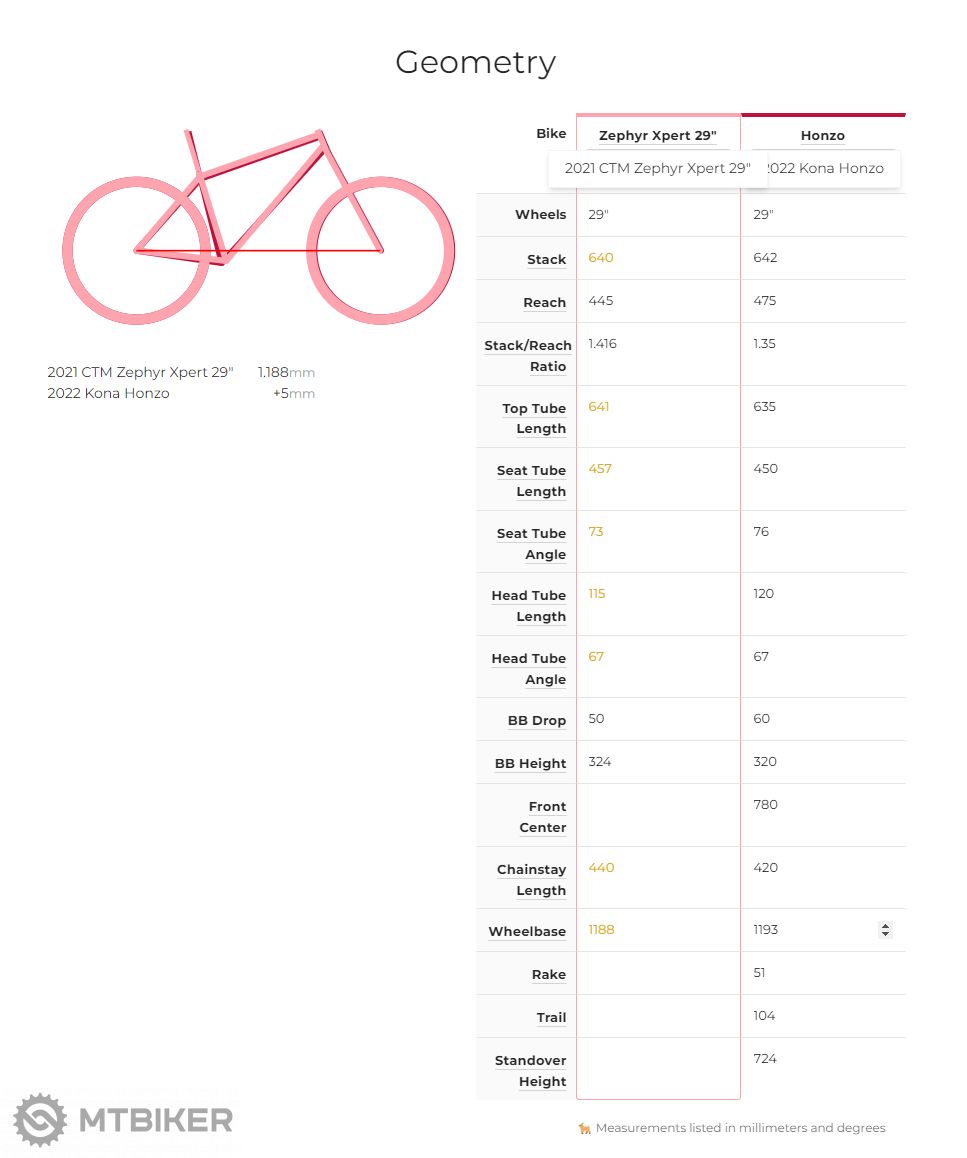Image resolution: width=967 pixels, height=1158 pixels.
Task: Select the Zephyr Xpert 29" column header
Action: pyautogui.click(x=657, y=136)
